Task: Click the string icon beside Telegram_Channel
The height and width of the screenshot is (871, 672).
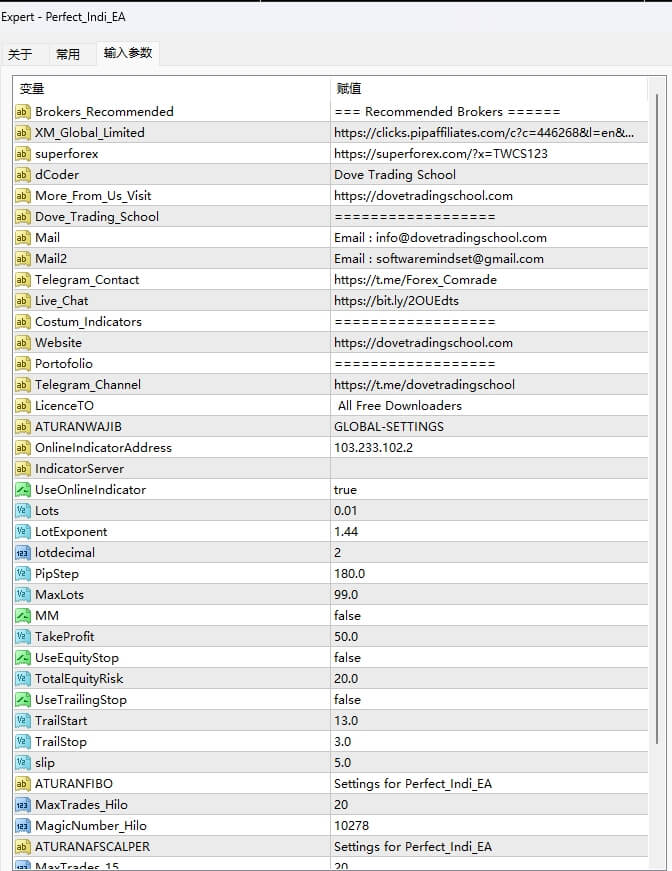Action: [x=23, y=385]
